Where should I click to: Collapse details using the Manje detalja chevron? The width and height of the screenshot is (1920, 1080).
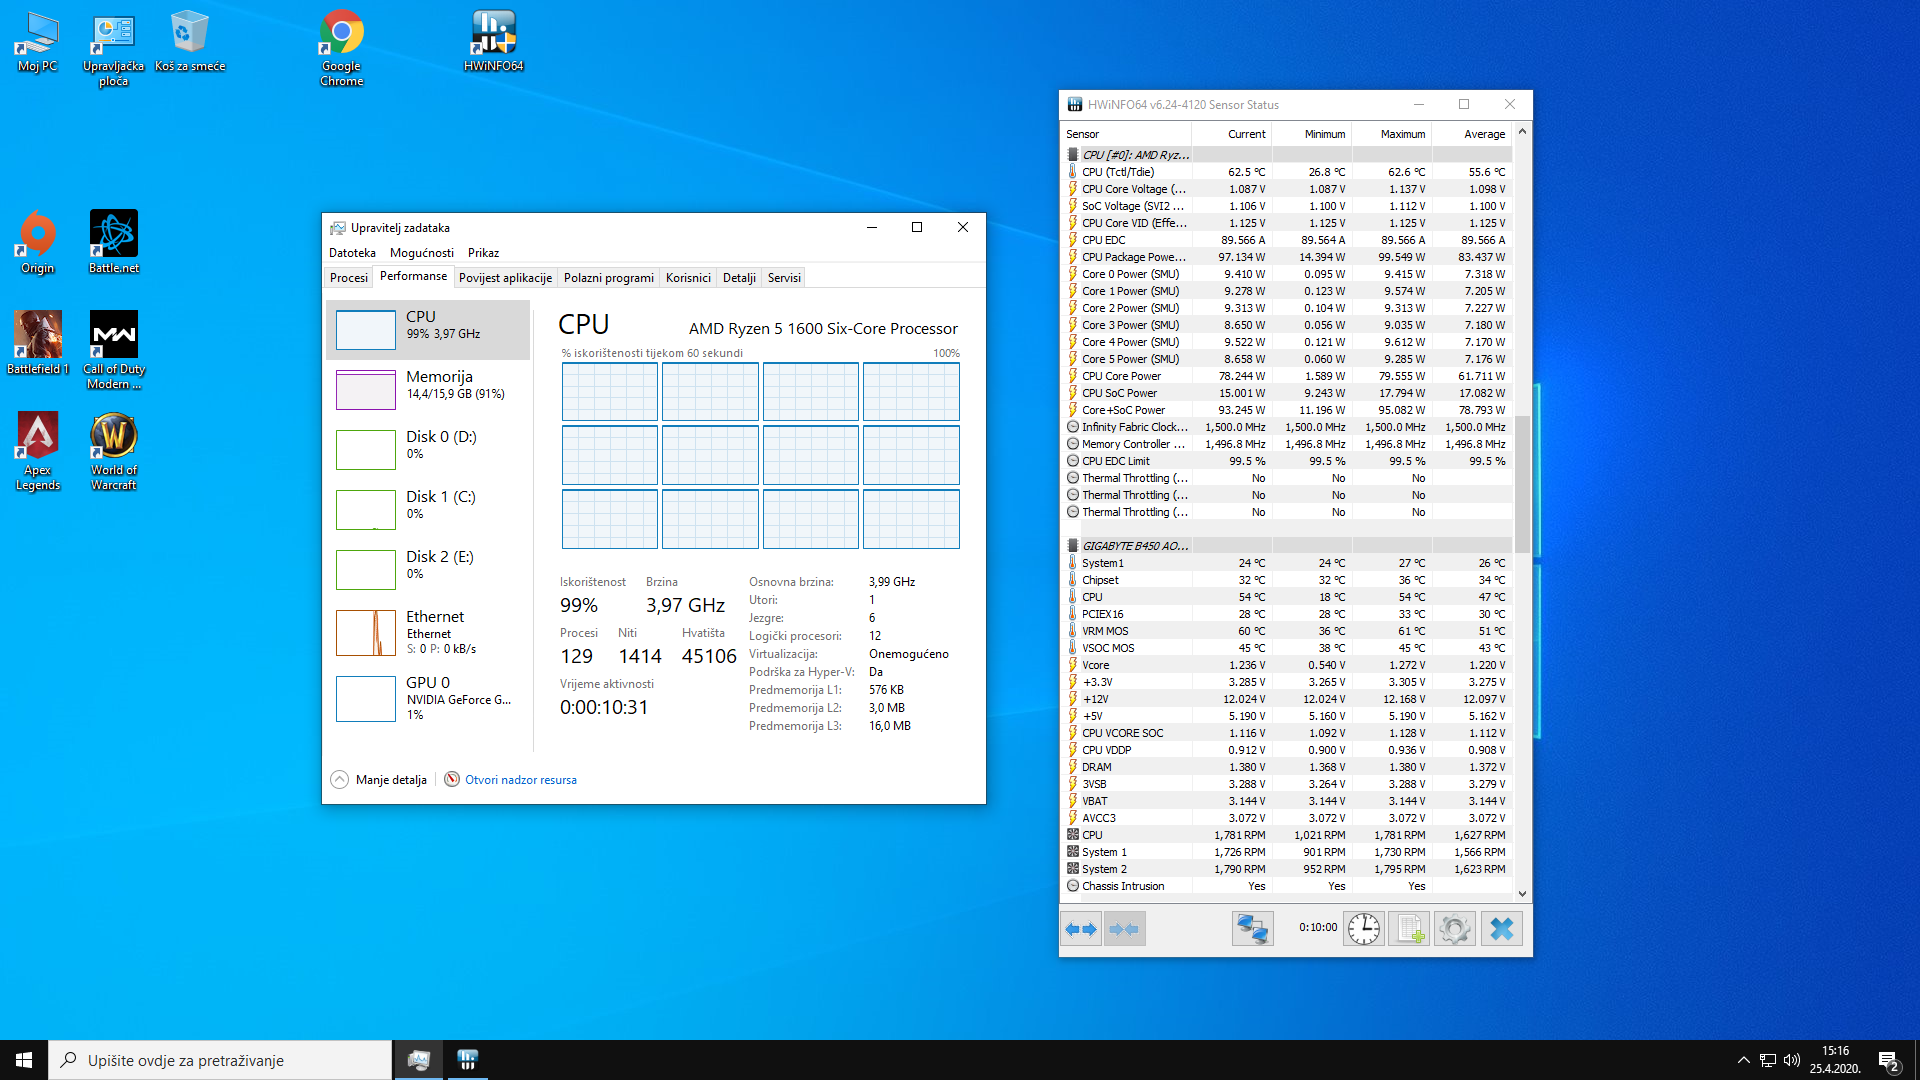pyautogui.click(x=340, y=780)
